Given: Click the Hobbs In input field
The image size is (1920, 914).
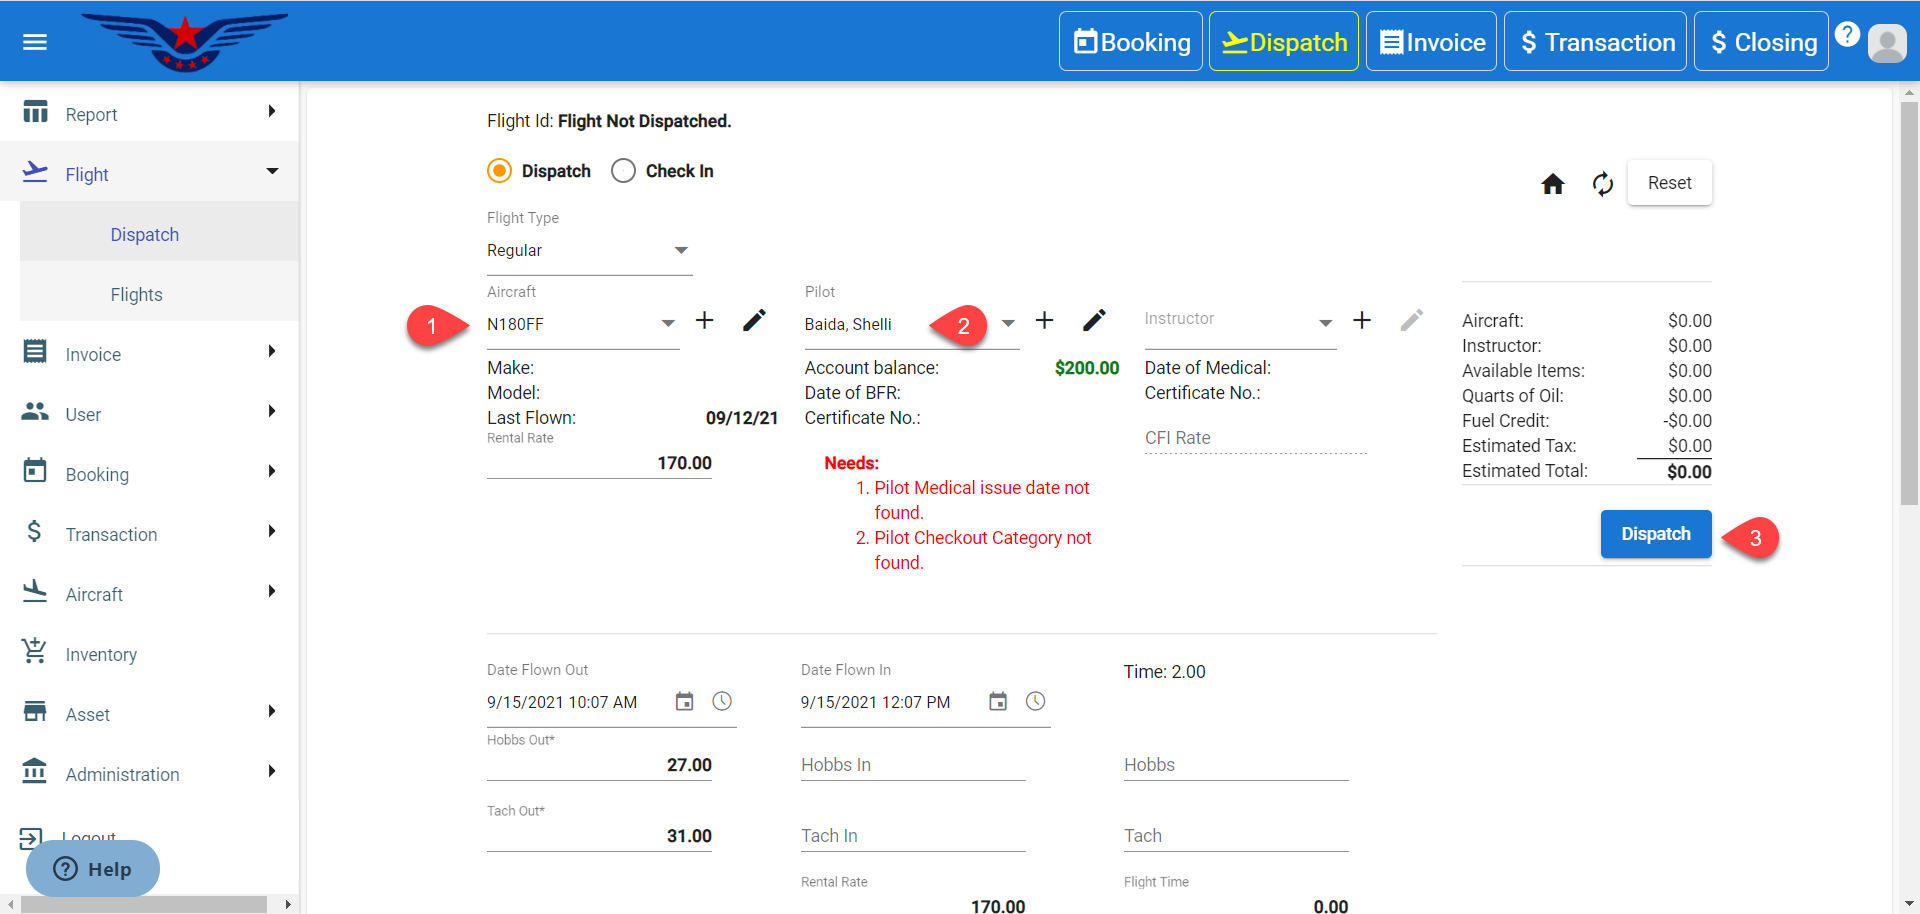Looking at the screenshot, I should pyautogui.click(x=912, y=765).
